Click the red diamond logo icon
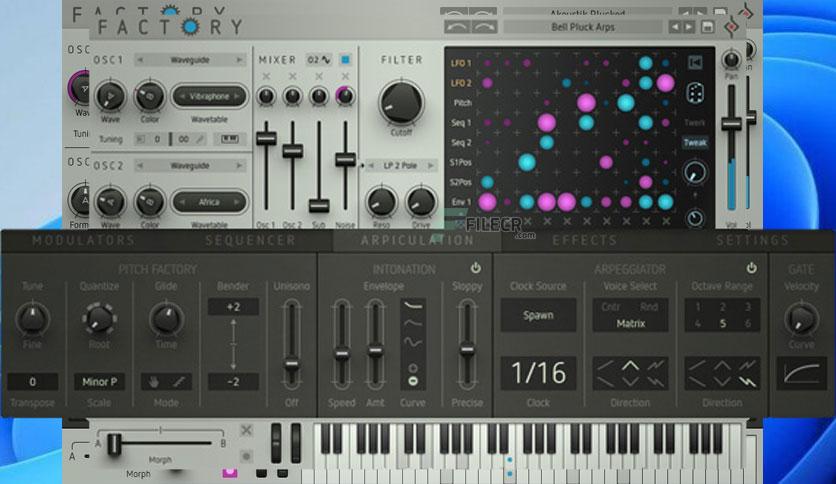 732,27
